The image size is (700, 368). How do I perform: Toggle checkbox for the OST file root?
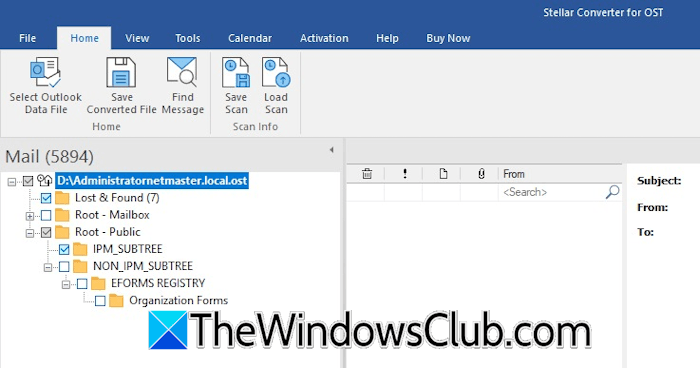(x=28, y=181)
